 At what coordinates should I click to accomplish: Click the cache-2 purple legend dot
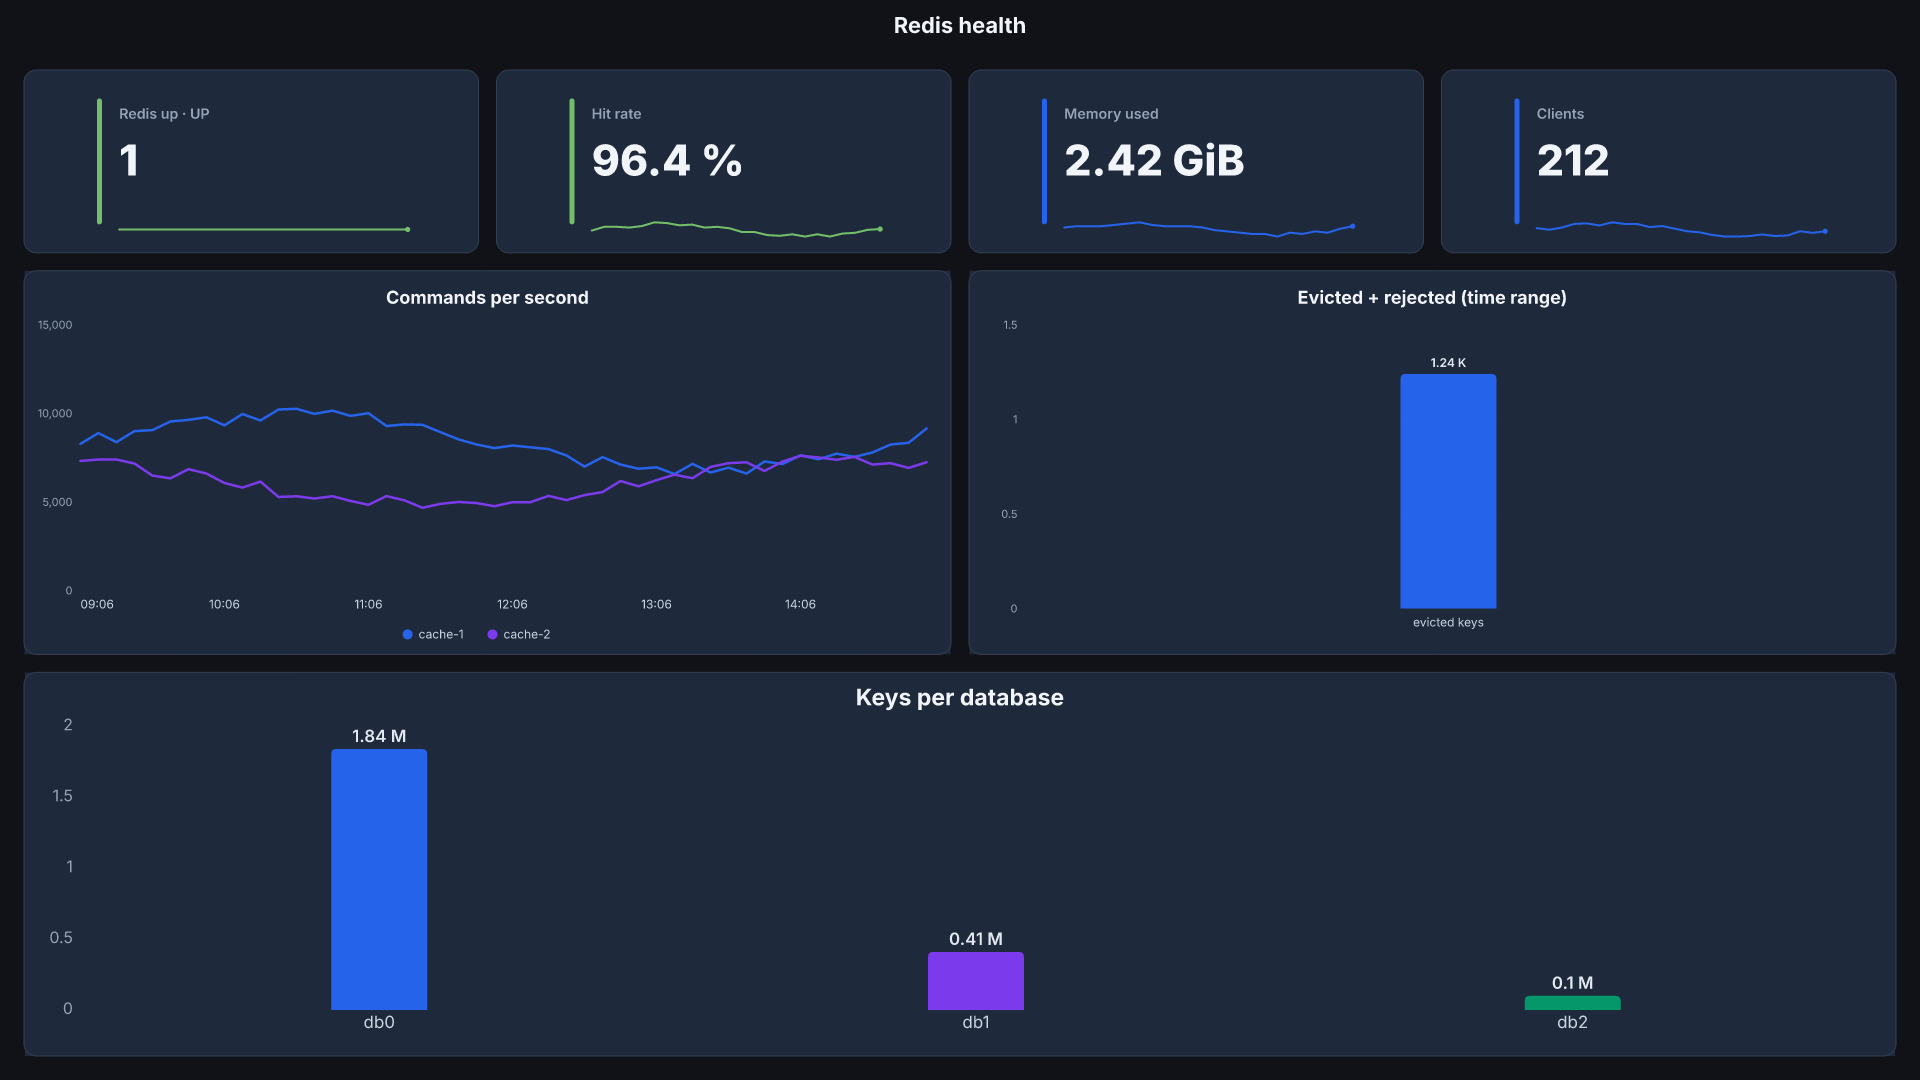click(x=492, y=635)
